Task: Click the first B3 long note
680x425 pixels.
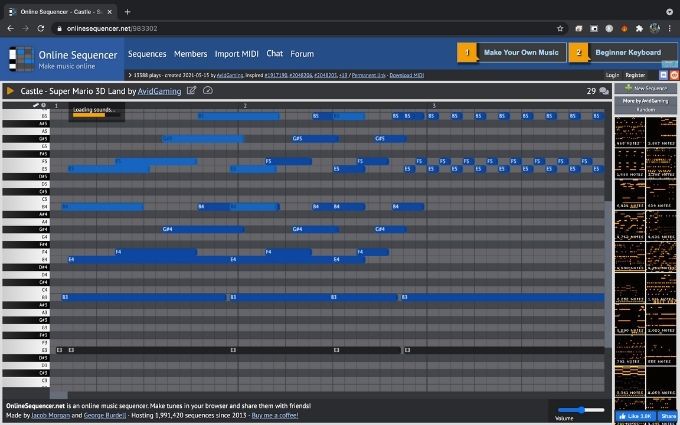Action: click(144, 297)
